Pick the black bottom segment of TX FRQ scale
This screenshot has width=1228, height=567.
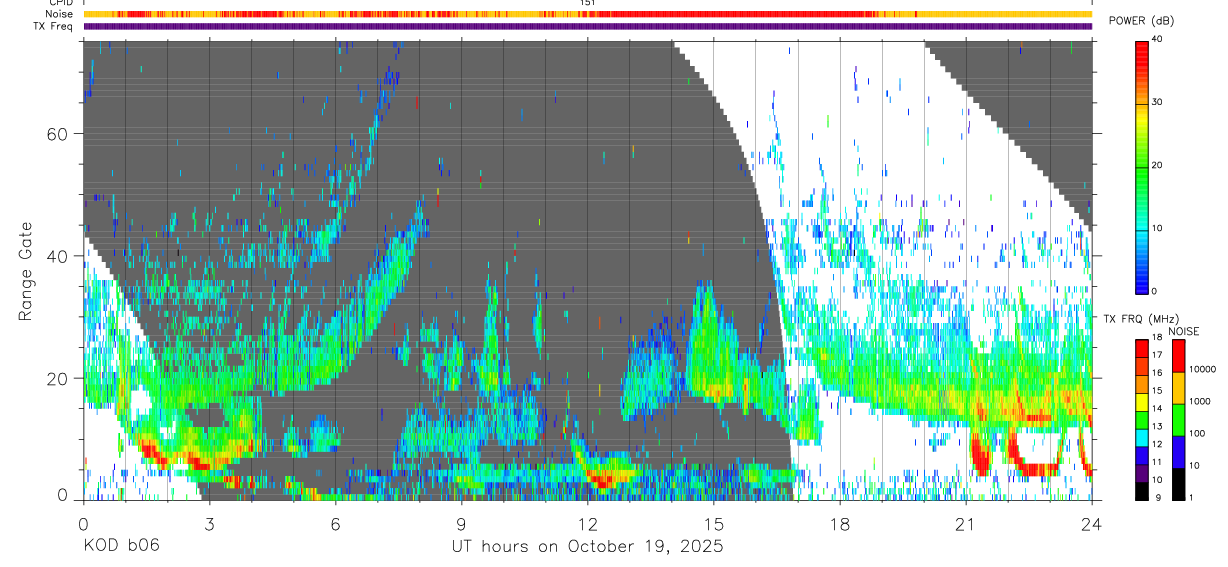pyautogui.click(x=1142, y=491)
